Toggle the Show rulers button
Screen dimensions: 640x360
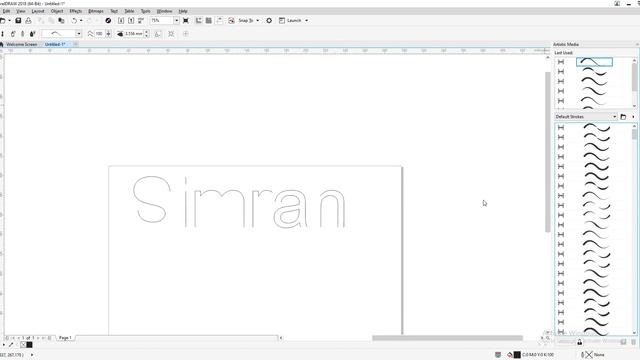(199, 20)
